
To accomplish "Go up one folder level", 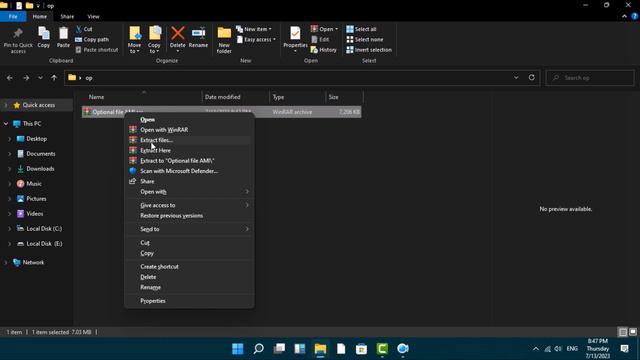I will pos(54,78).
